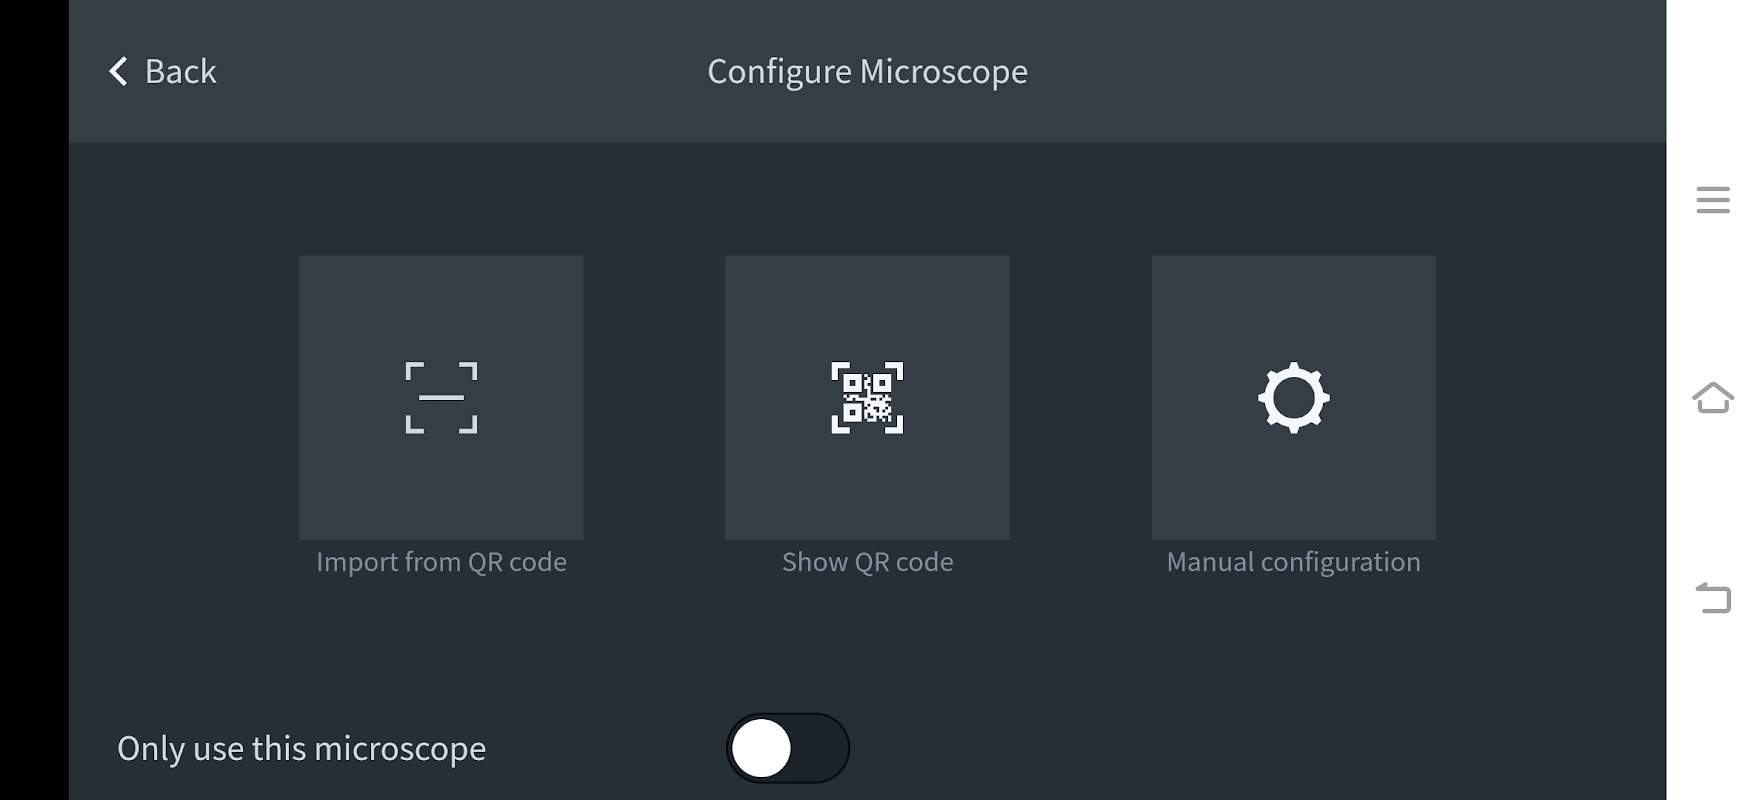Tap the Android system back icon
This screenshot has width=1760, height=800.
pos(1713,598)
